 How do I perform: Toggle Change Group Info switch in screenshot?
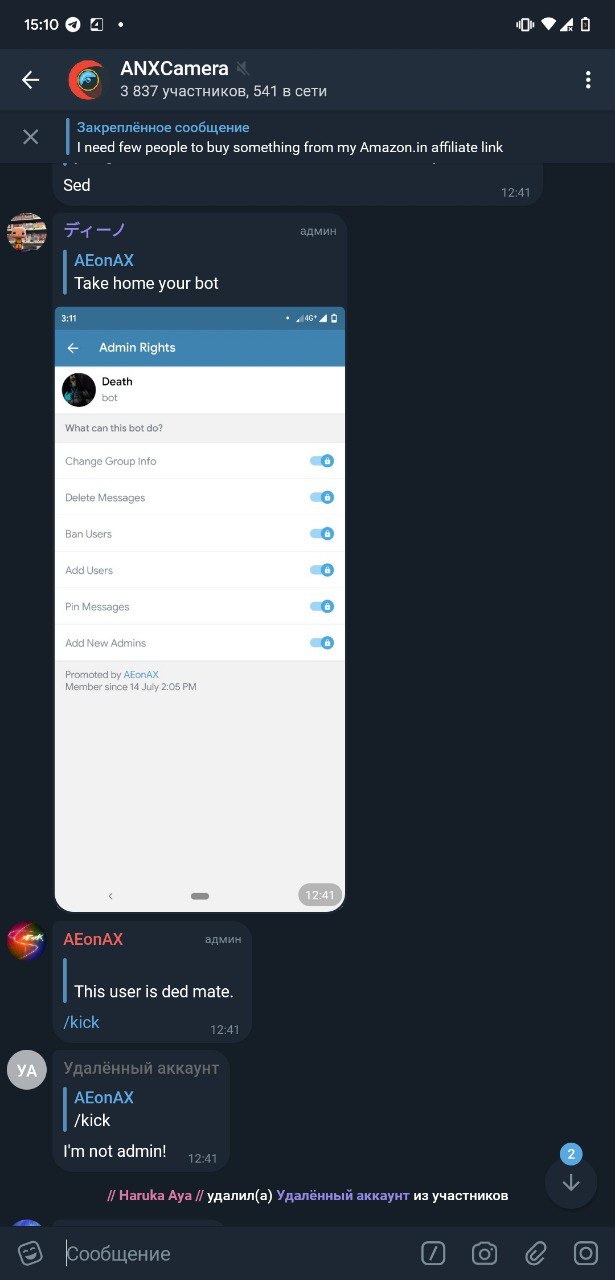pos(321,461)
